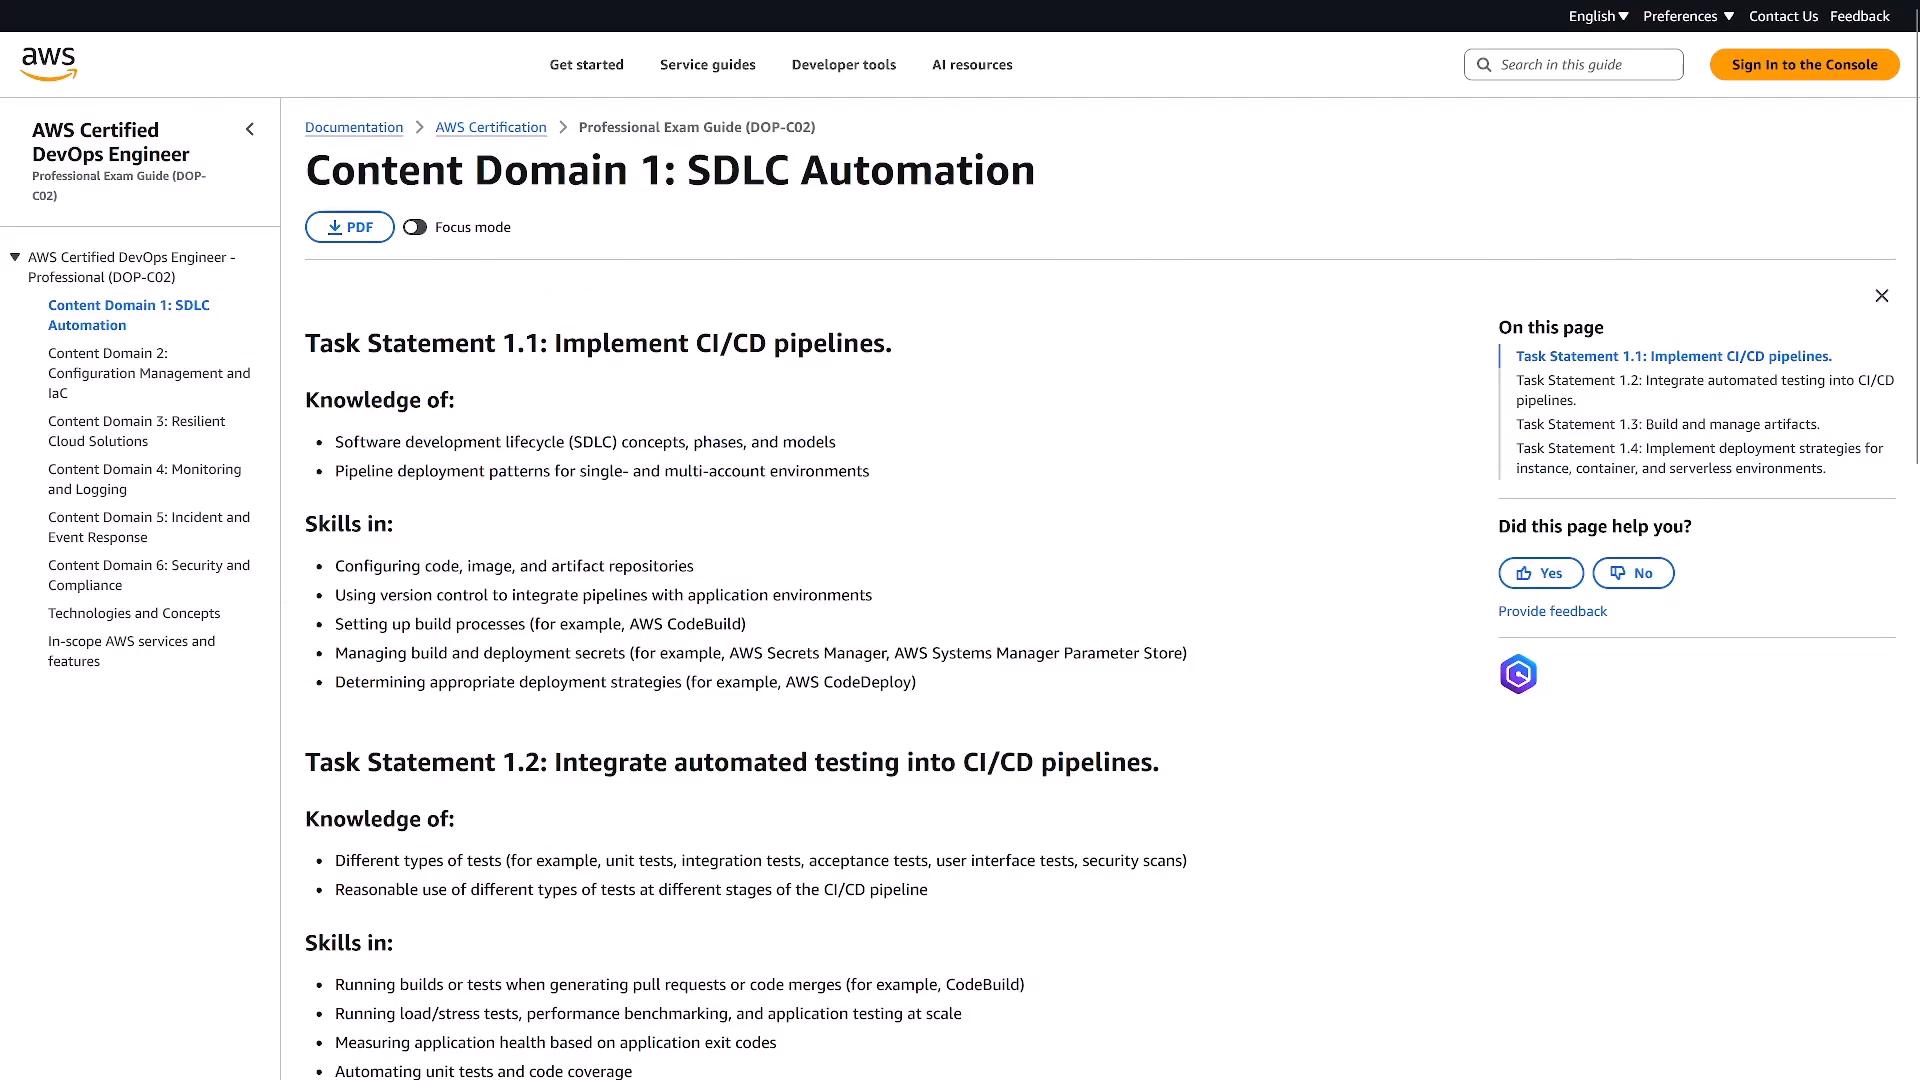Vote No, this page didn't help
The image size is (1920, 1080).
coord(1633,573)
